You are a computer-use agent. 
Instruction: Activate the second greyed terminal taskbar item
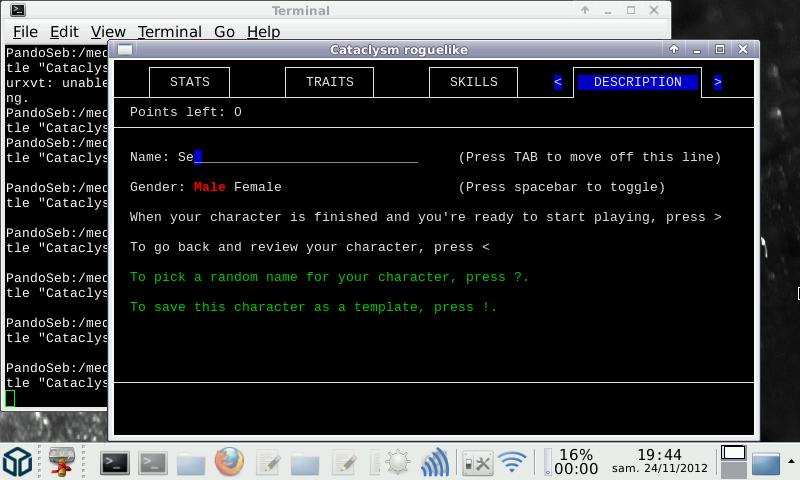[x=153, y=463]
